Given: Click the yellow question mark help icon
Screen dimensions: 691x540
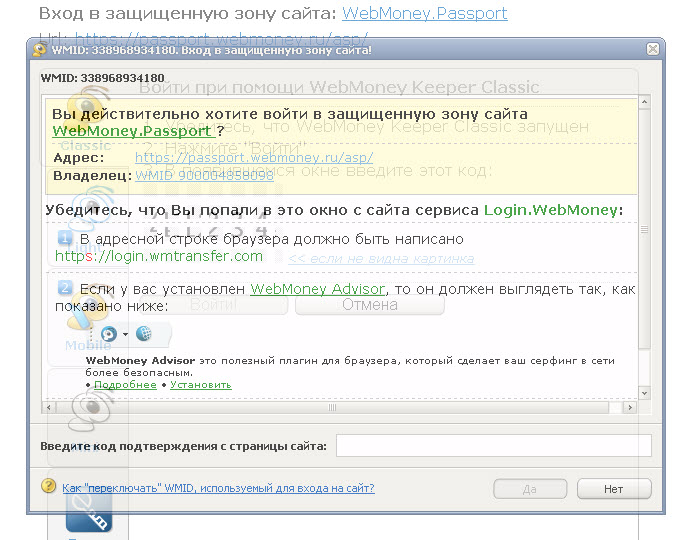Looking at the screenshot, I should [x=48, y=486].
